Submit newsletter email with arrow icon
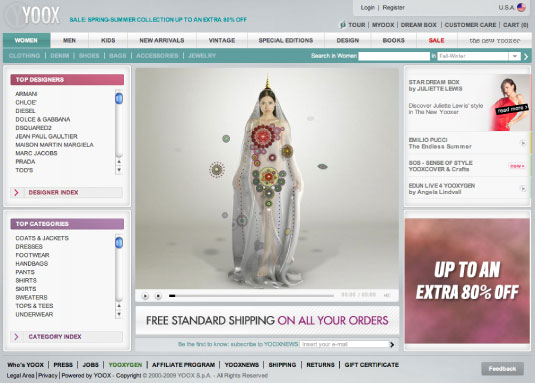This screenshot has width=535, height=383. click(x=392, y=344)
